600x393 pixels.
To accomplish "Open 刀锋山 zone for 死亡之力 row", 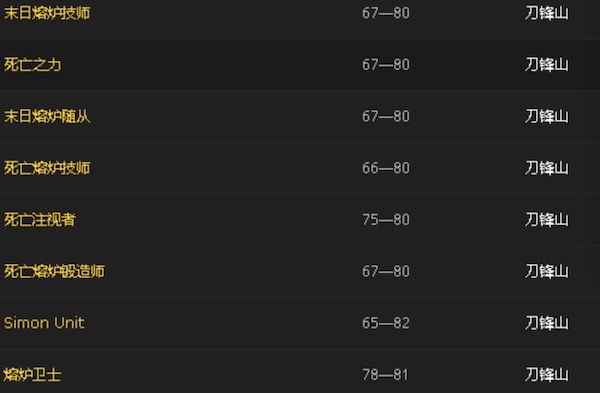I will coord(546,65).
